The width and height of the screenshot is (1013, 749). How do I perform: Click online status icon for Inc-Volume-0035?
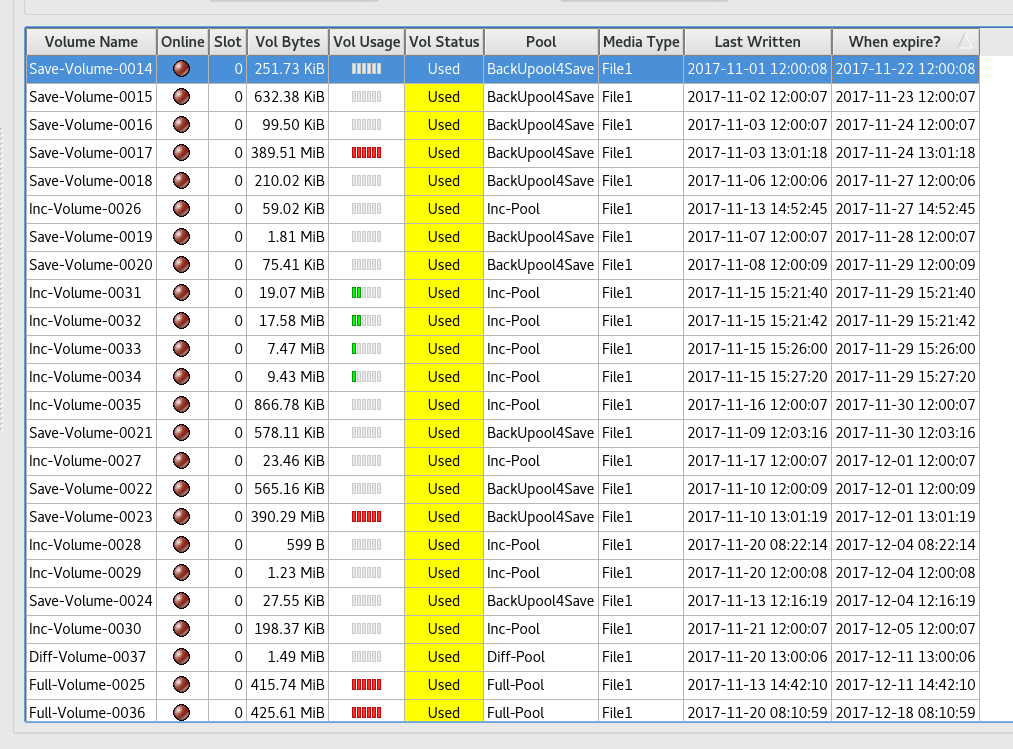click(x=182, y=405)
